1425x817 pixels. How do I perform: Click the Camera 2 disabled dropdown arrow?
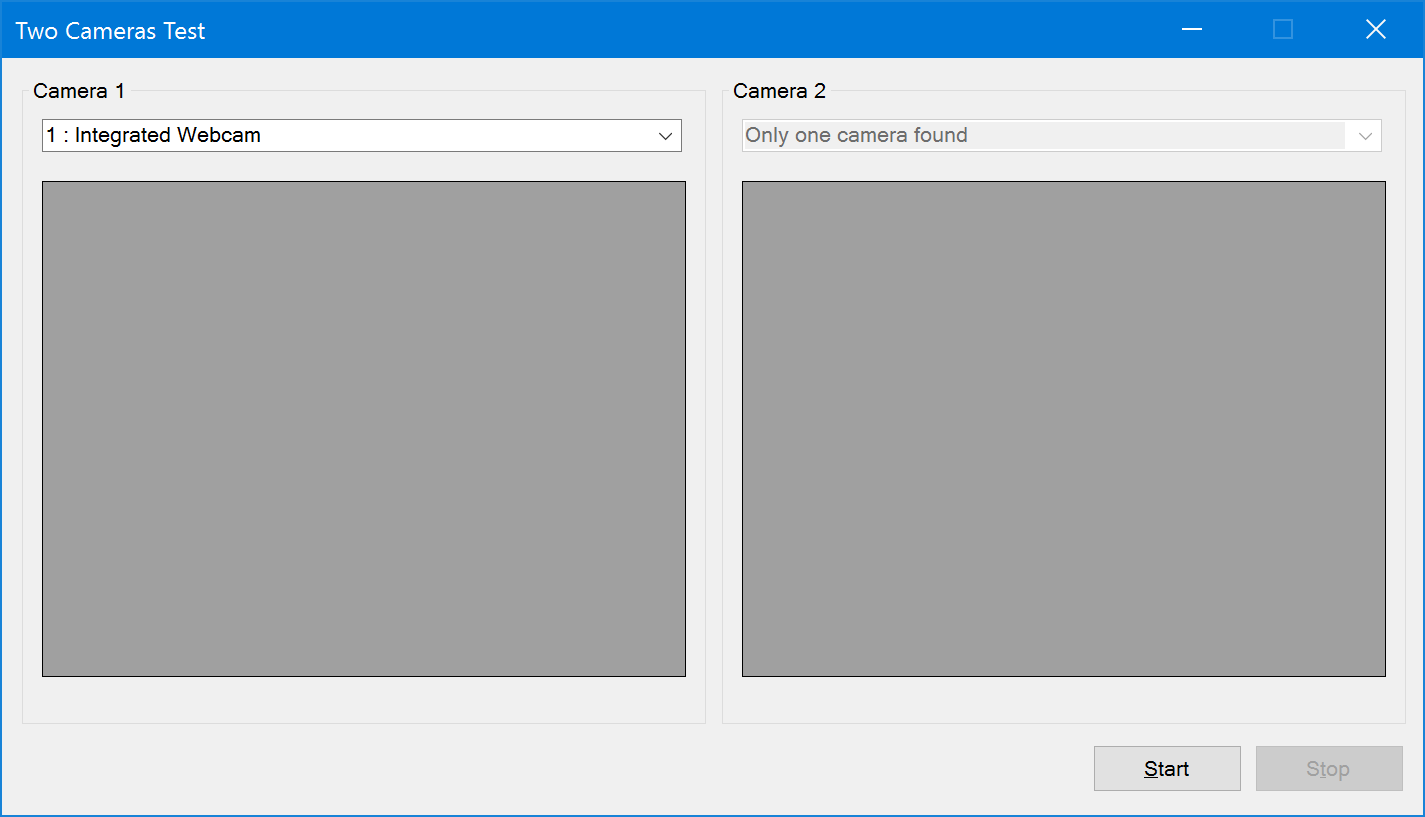point(1363,135)
